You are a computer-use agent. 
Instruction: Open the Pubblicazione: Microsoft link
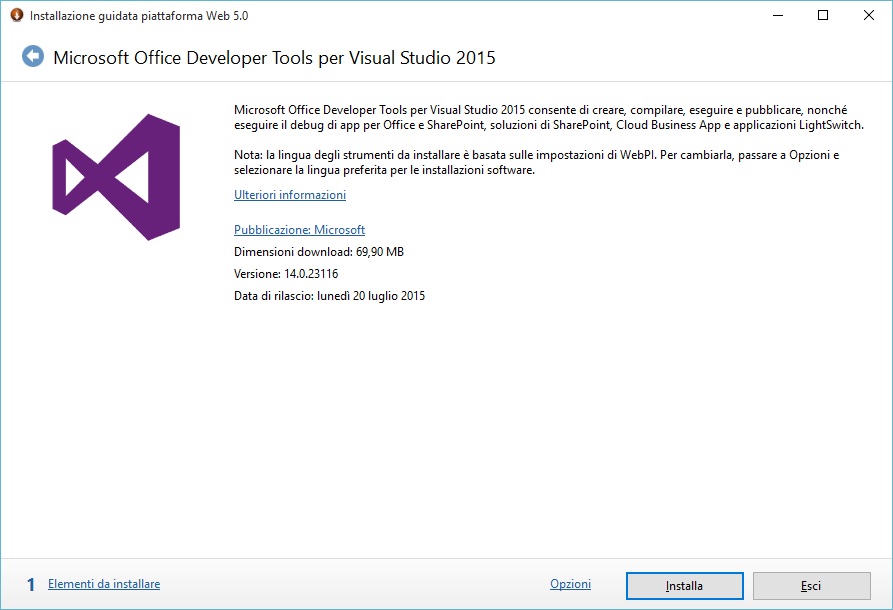point(300,230)
